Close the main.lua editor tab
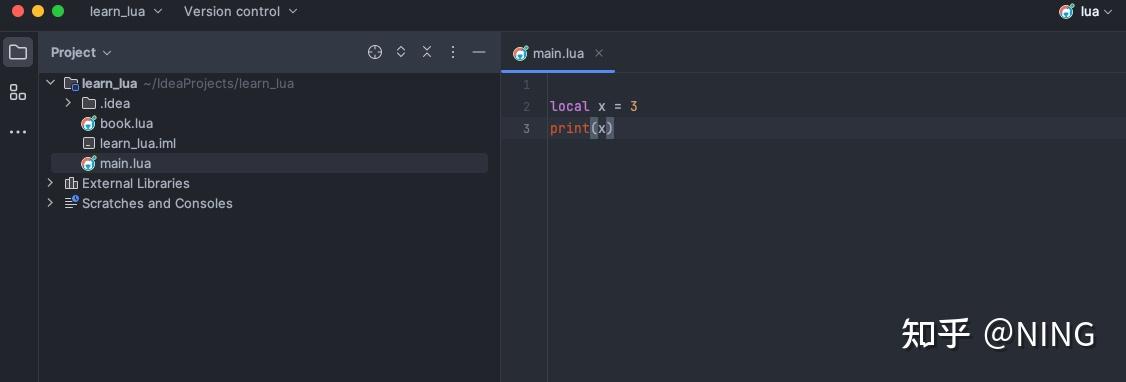The width and height of the screenshot is (1126, 382). click(599, 53)
